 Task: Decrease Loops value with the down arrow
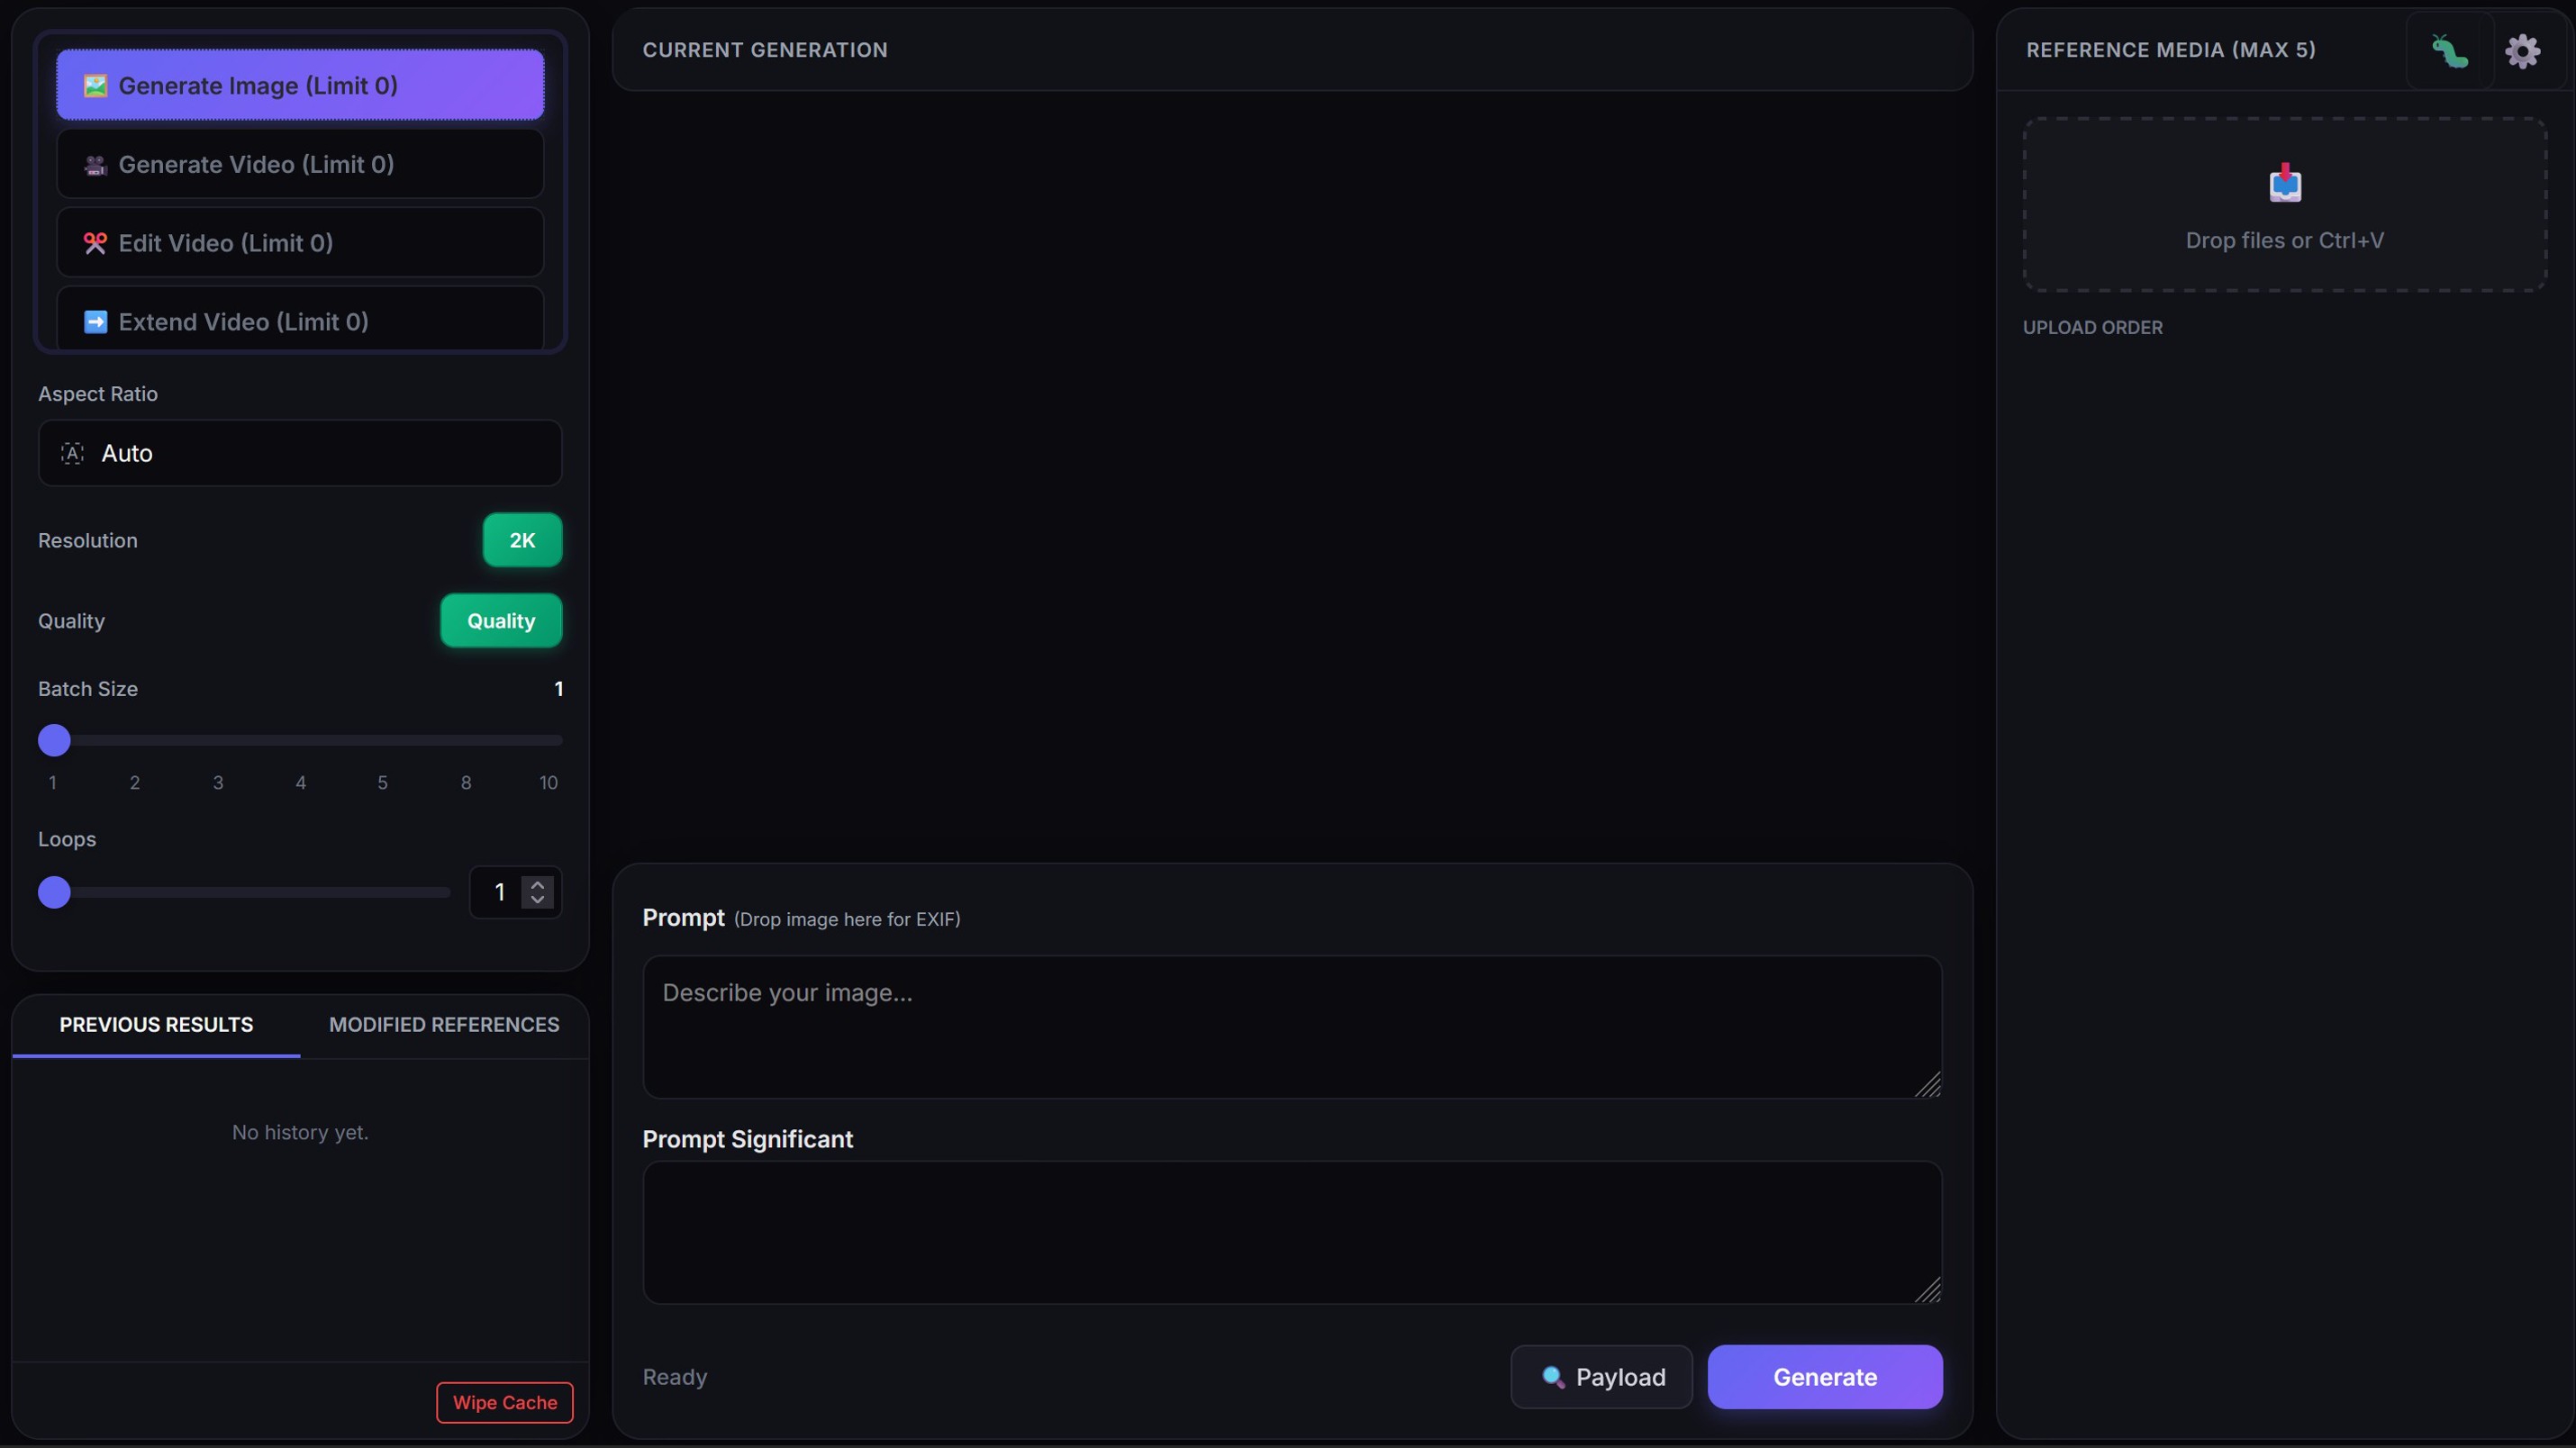pos(538,900)
